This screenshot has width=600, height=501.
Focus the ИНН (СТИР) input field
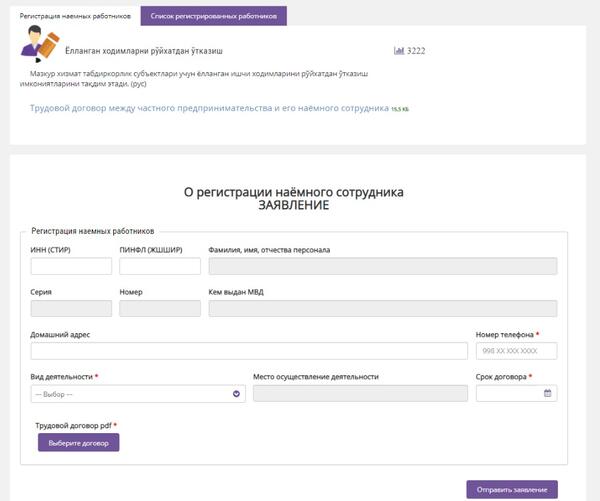71,266
